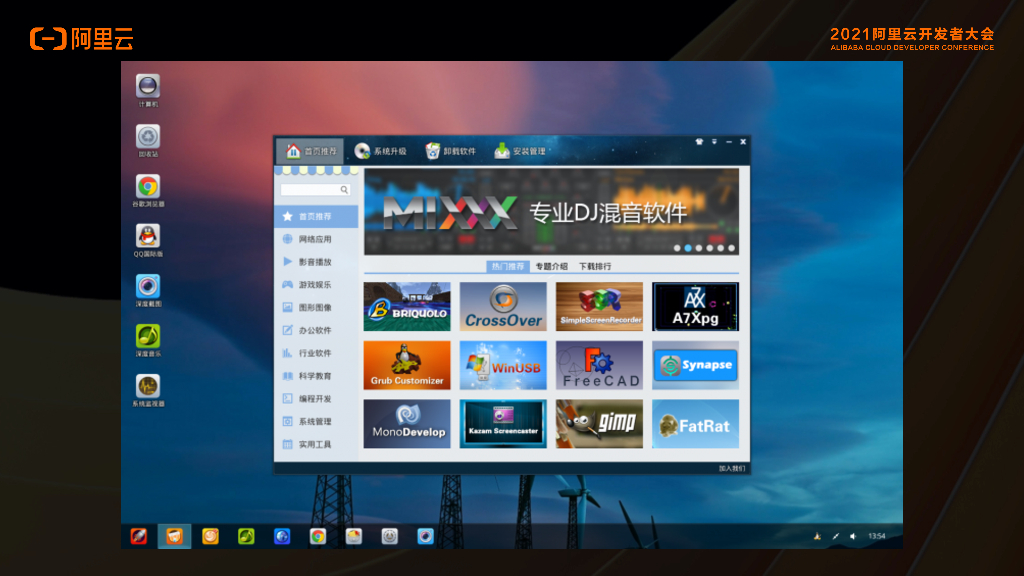1024x576 pixels.
Task: Open the Briquolo app tile
Action: click(x=407, y=306)
